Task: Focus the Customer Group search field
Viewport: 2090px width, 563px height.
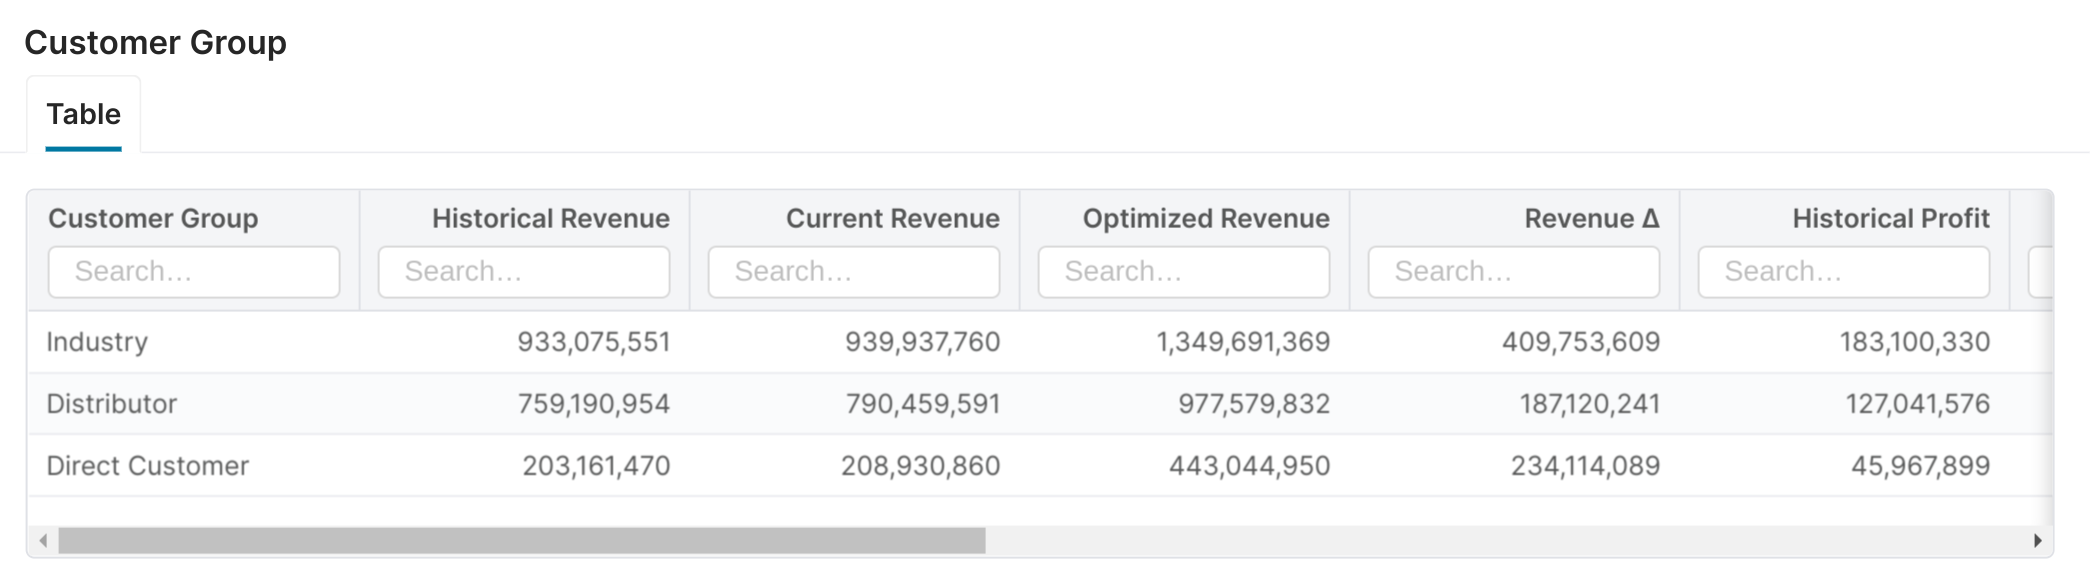Action: click(x=194, y=272)
